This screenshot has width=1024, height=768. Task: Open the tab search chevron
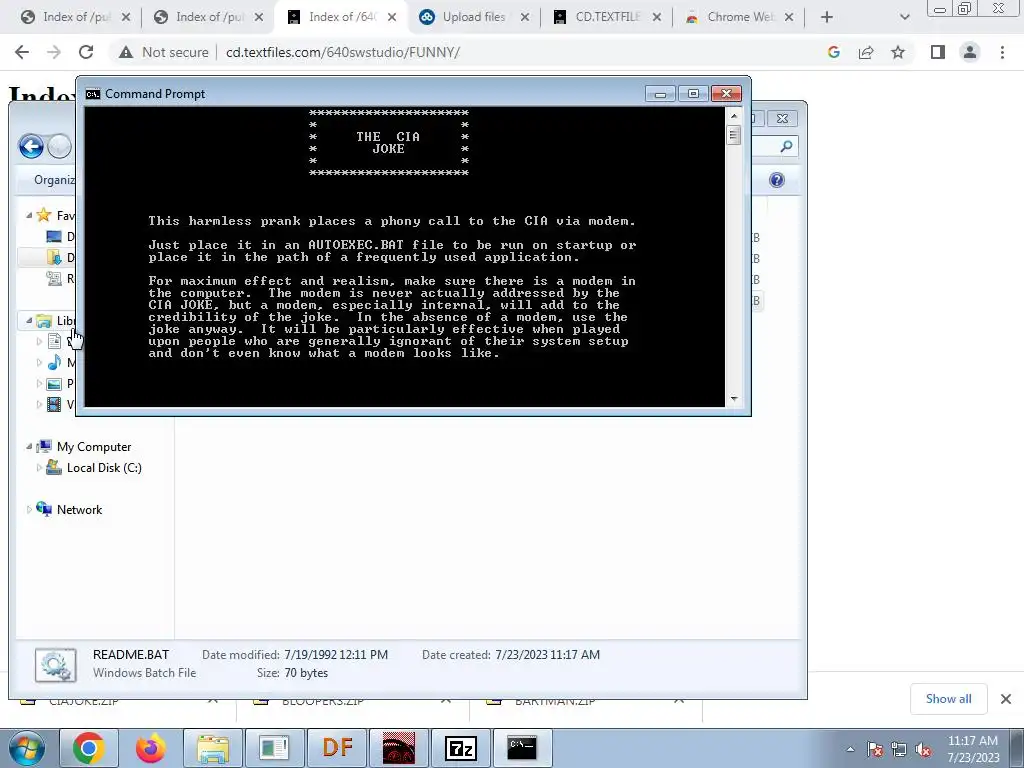(x=904, y=18)
